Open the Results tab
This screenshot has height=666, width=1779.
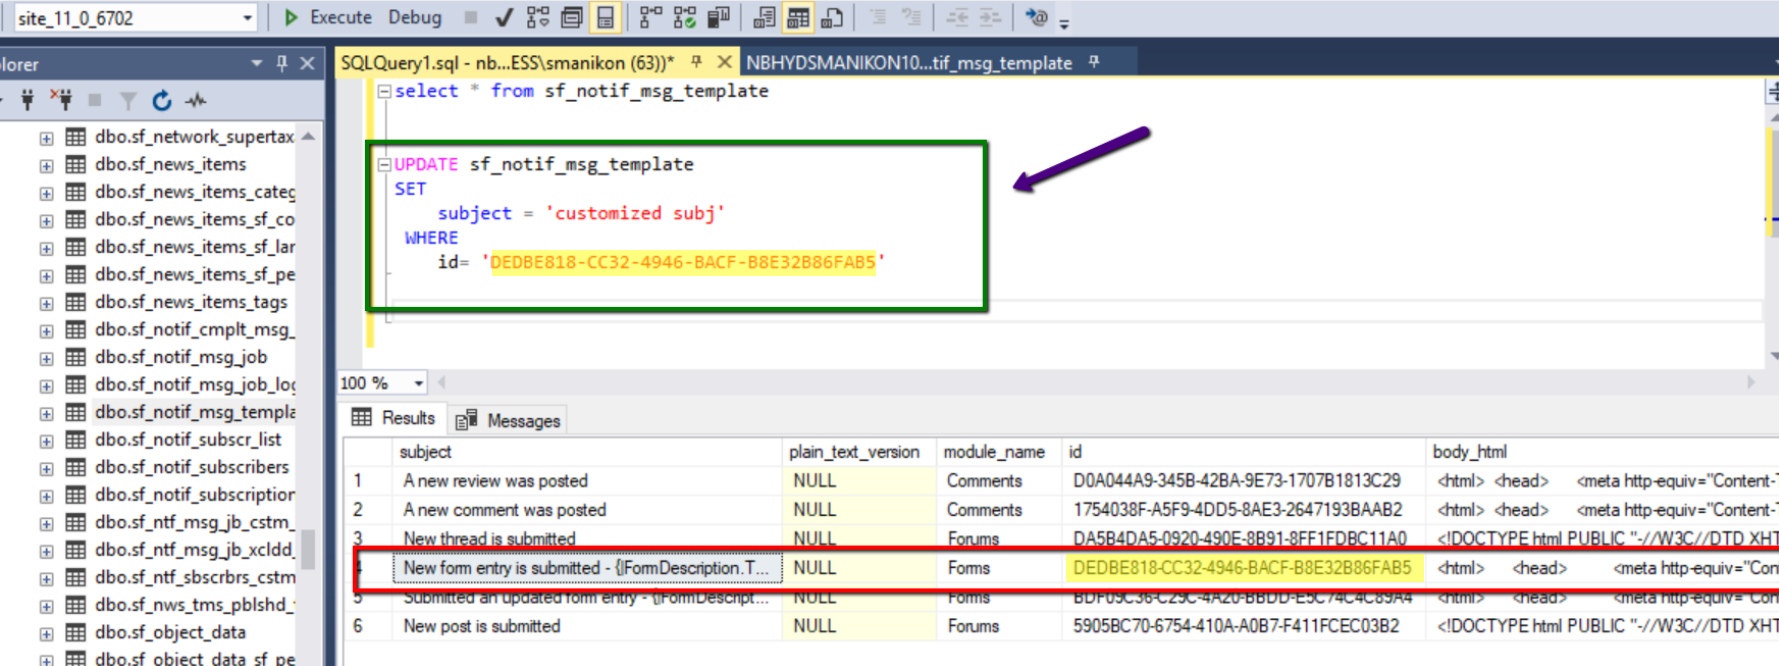pos(394,418)
